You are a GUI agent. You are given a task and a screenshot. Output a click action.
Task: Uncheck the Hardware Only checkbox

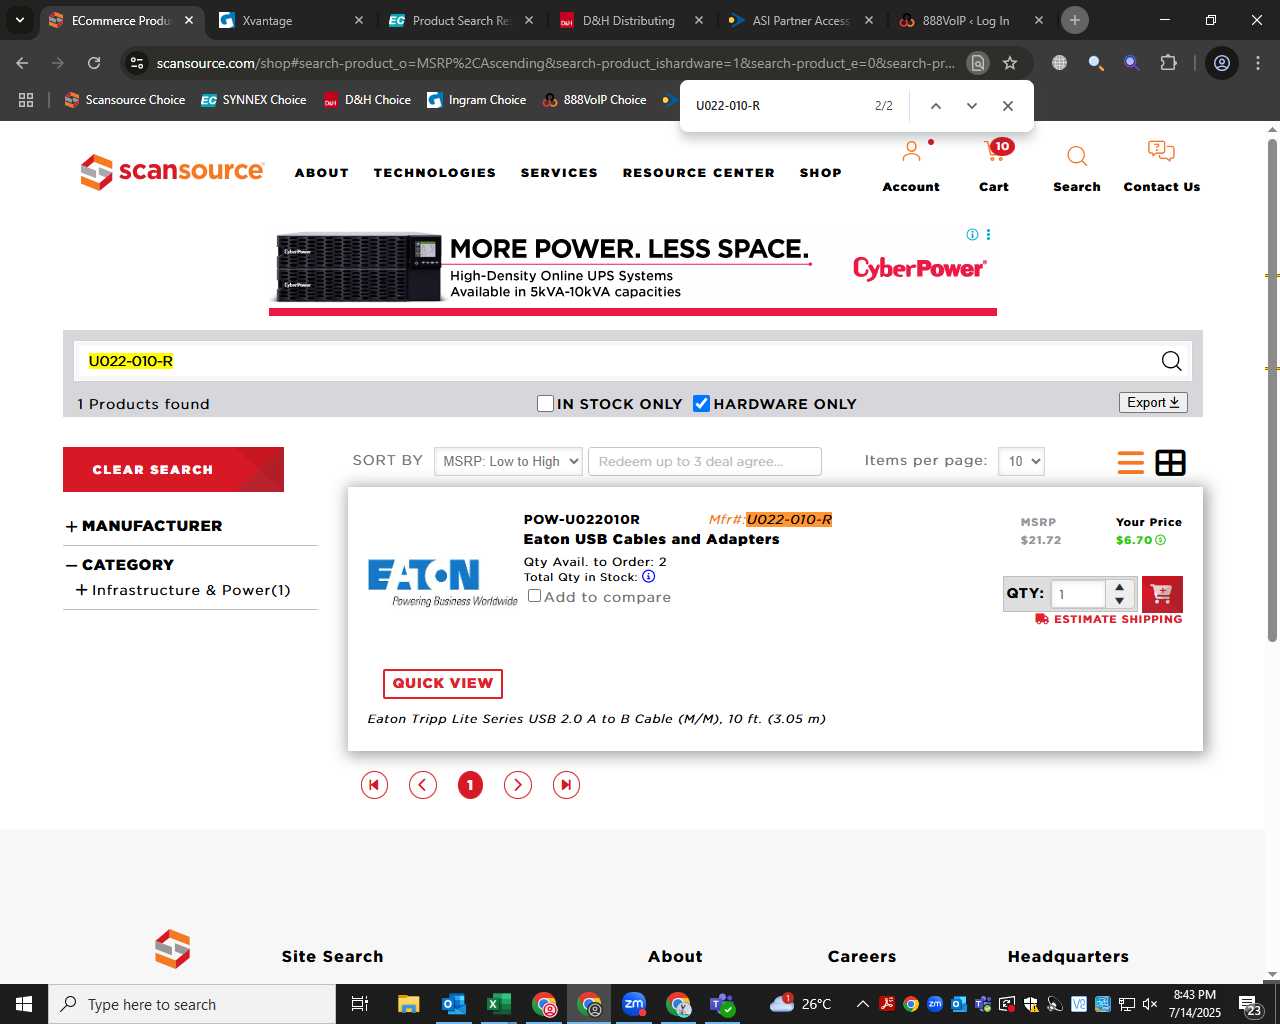[701, 403]
